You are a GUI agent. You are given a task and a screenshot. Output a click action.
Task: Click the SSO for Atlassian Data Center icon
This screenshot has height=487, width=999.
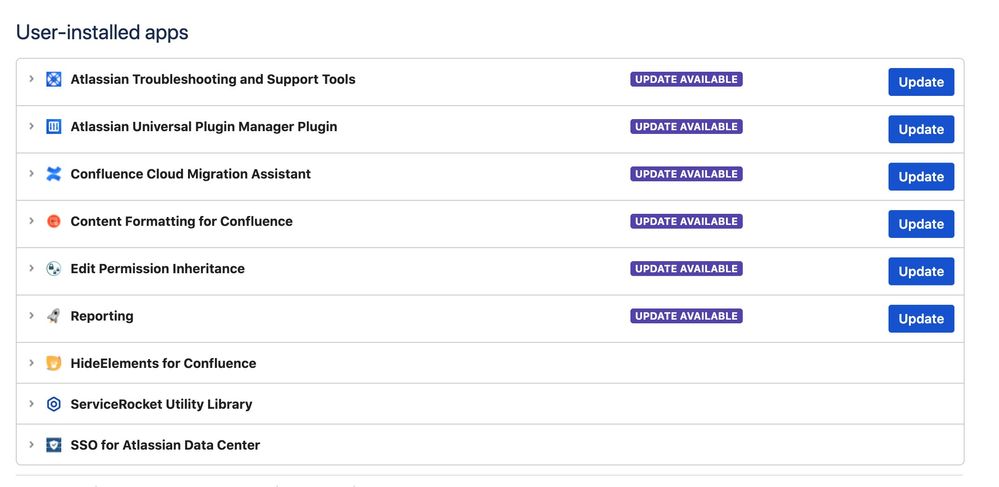coord(54,445)
